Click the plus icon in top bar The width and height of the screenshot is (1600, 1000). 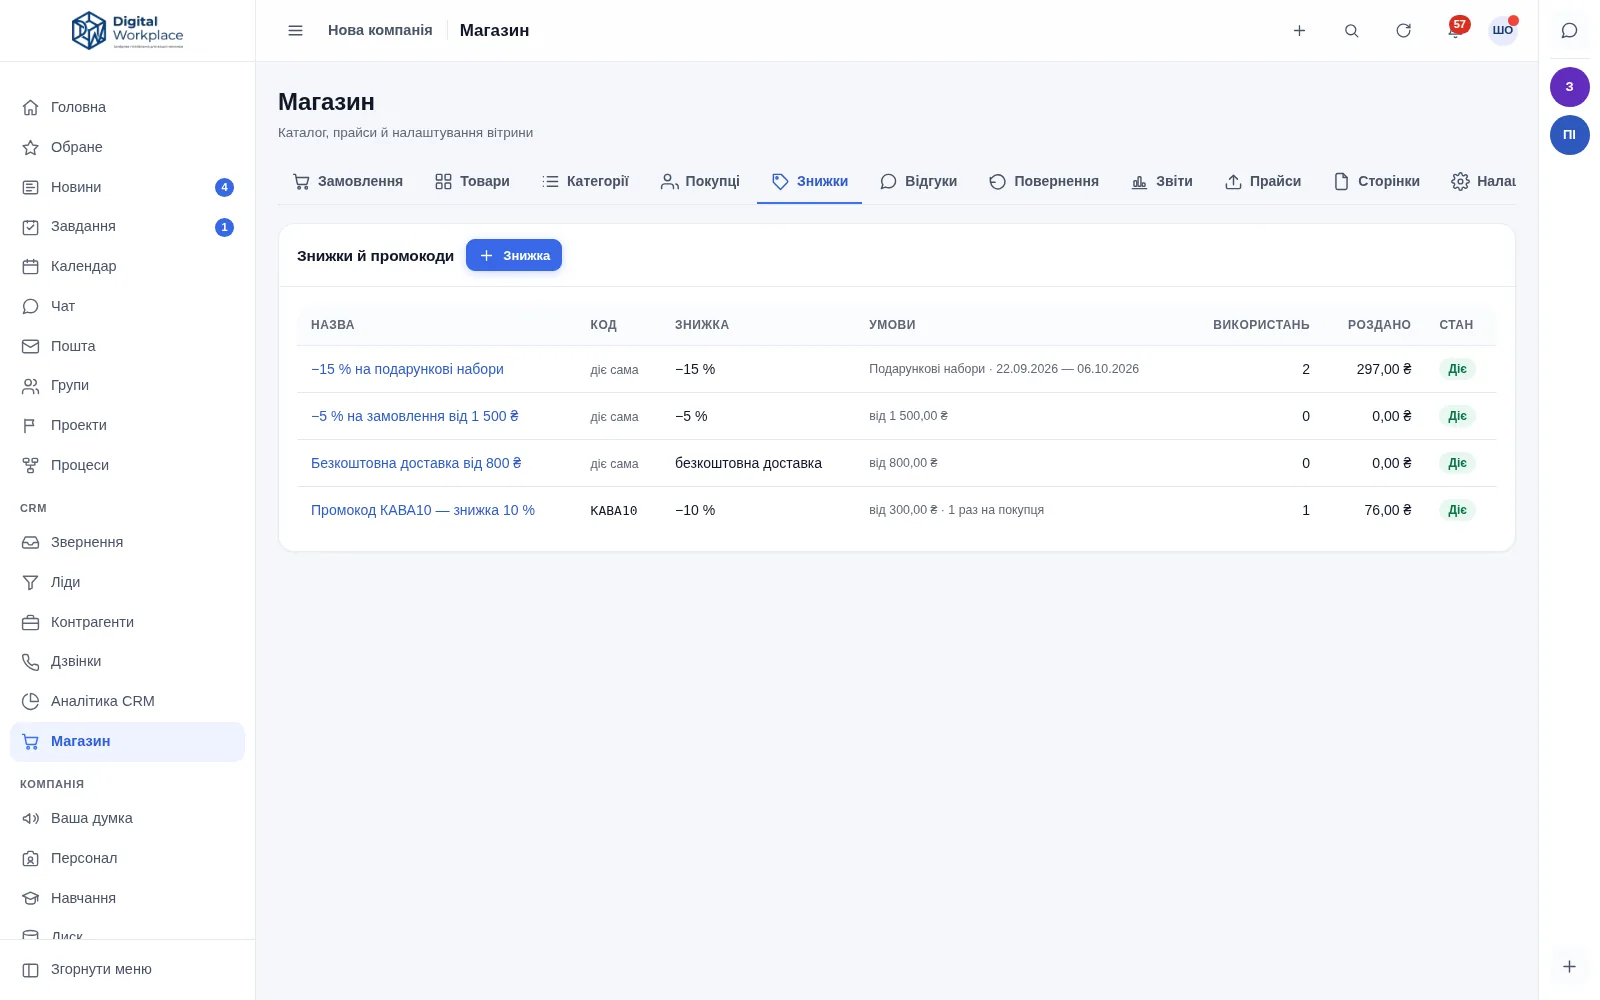1299,31
